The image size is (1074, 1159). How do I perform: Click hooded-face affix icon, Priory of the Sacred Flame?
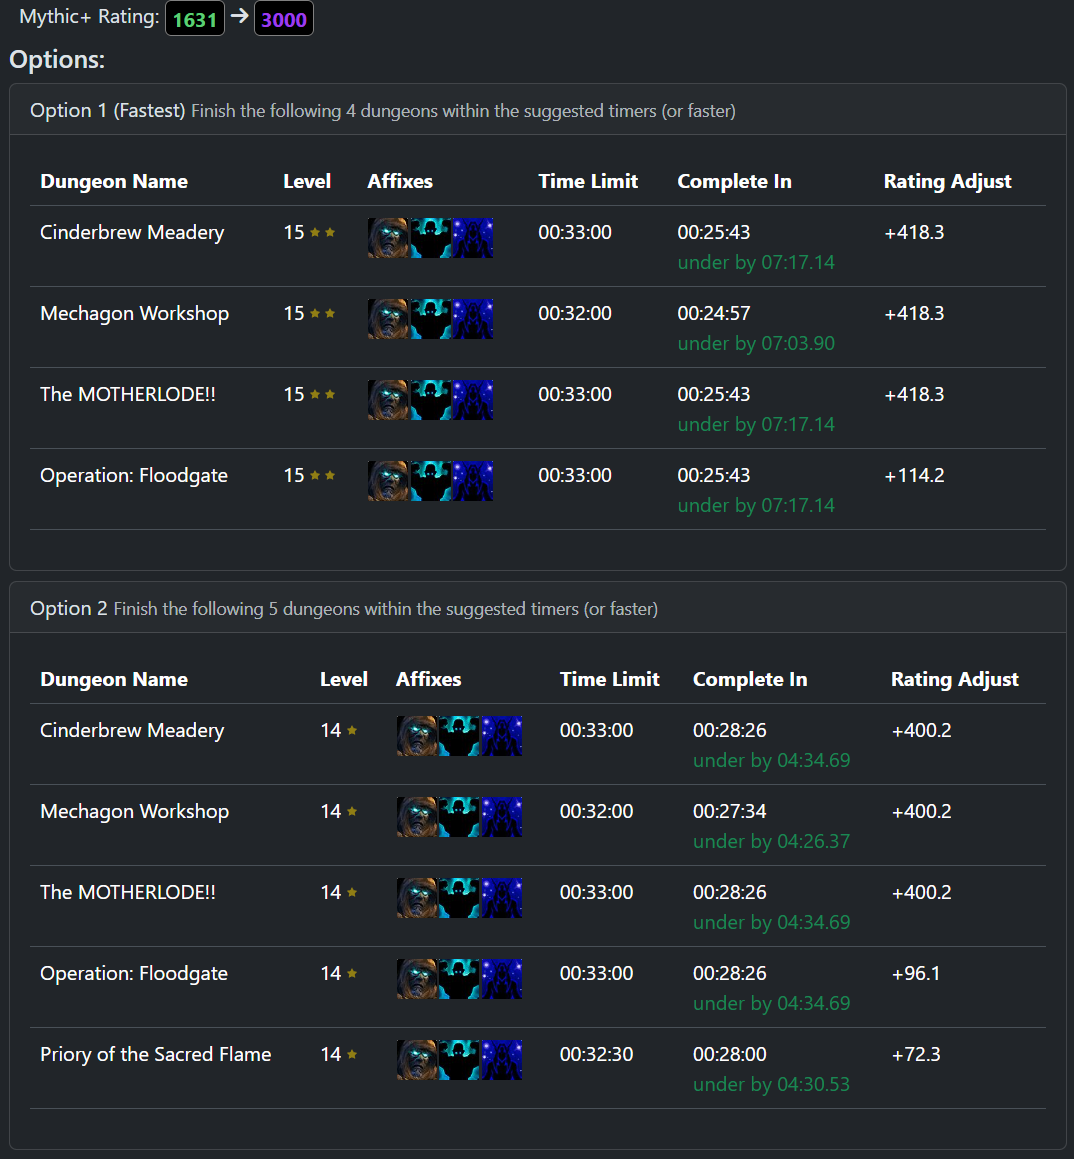tap(417, 1060)
